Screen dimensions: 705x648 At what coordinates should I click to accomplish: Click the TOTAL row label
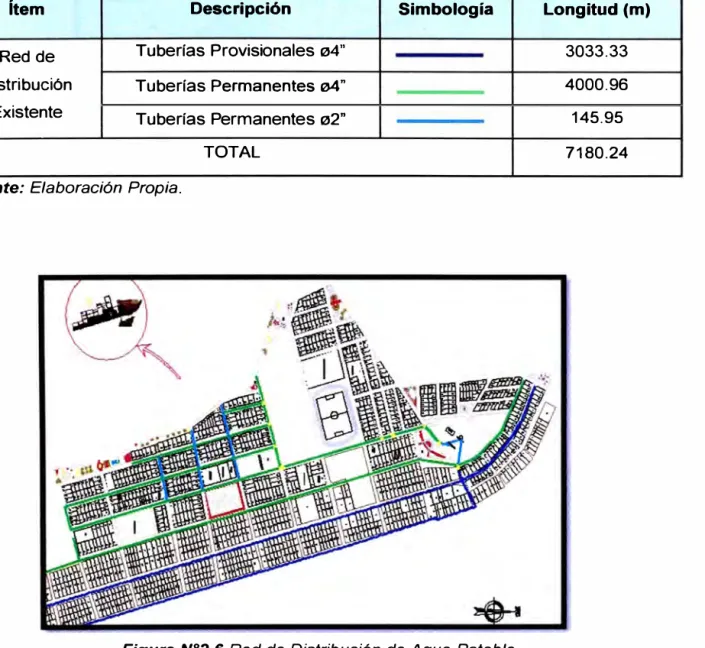pyautogui.click(x=232, y=152)
